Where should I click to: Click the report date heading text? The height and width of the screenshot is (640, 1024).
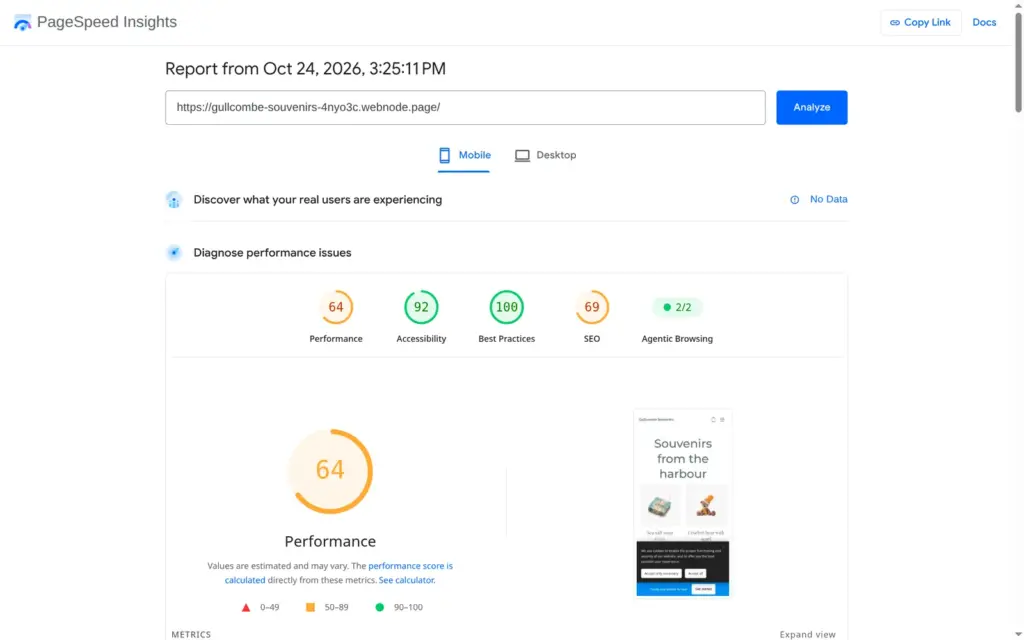click(305, 69)
